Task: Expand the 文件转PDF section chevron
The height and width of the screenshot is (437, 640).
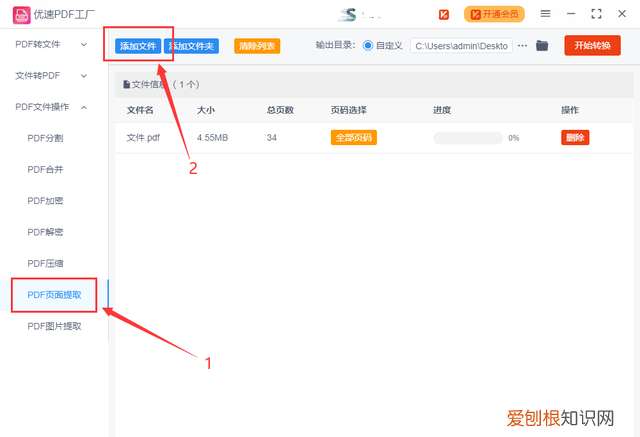Action: [x=84, y=76]
